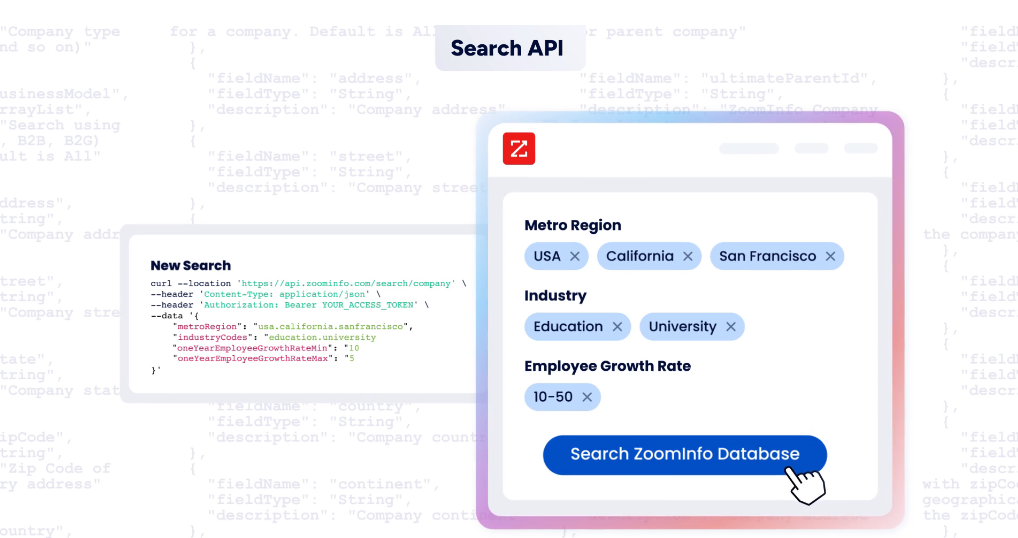The height and width of the screenshot is (538, 1018).
Task: Click the USA tag text
Action: [547, 256]
